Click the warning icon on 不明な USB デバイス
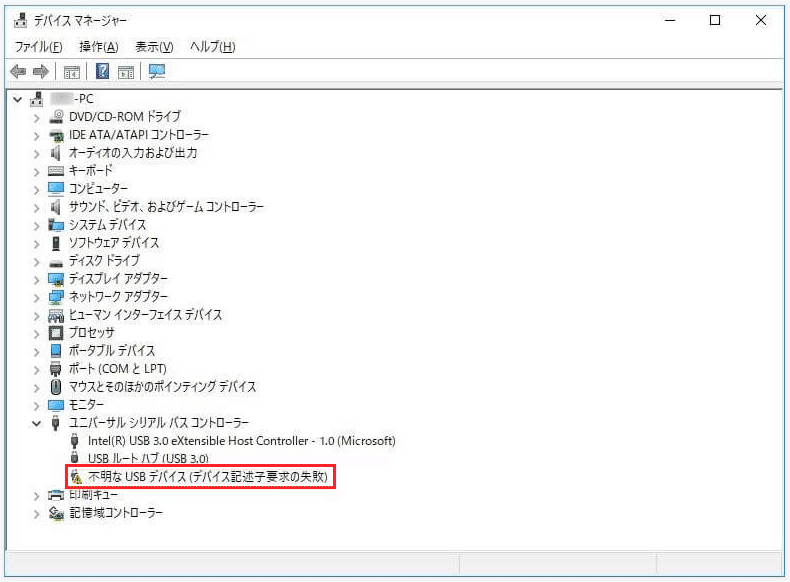The height and width of the screenshot is (582, 790). pyautogui.click(x=76, y=477)
